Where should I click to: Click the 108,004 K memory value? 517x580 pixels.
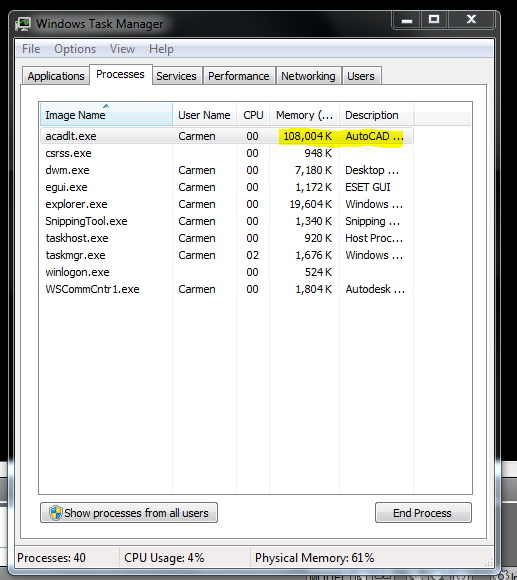pos(308,136)
